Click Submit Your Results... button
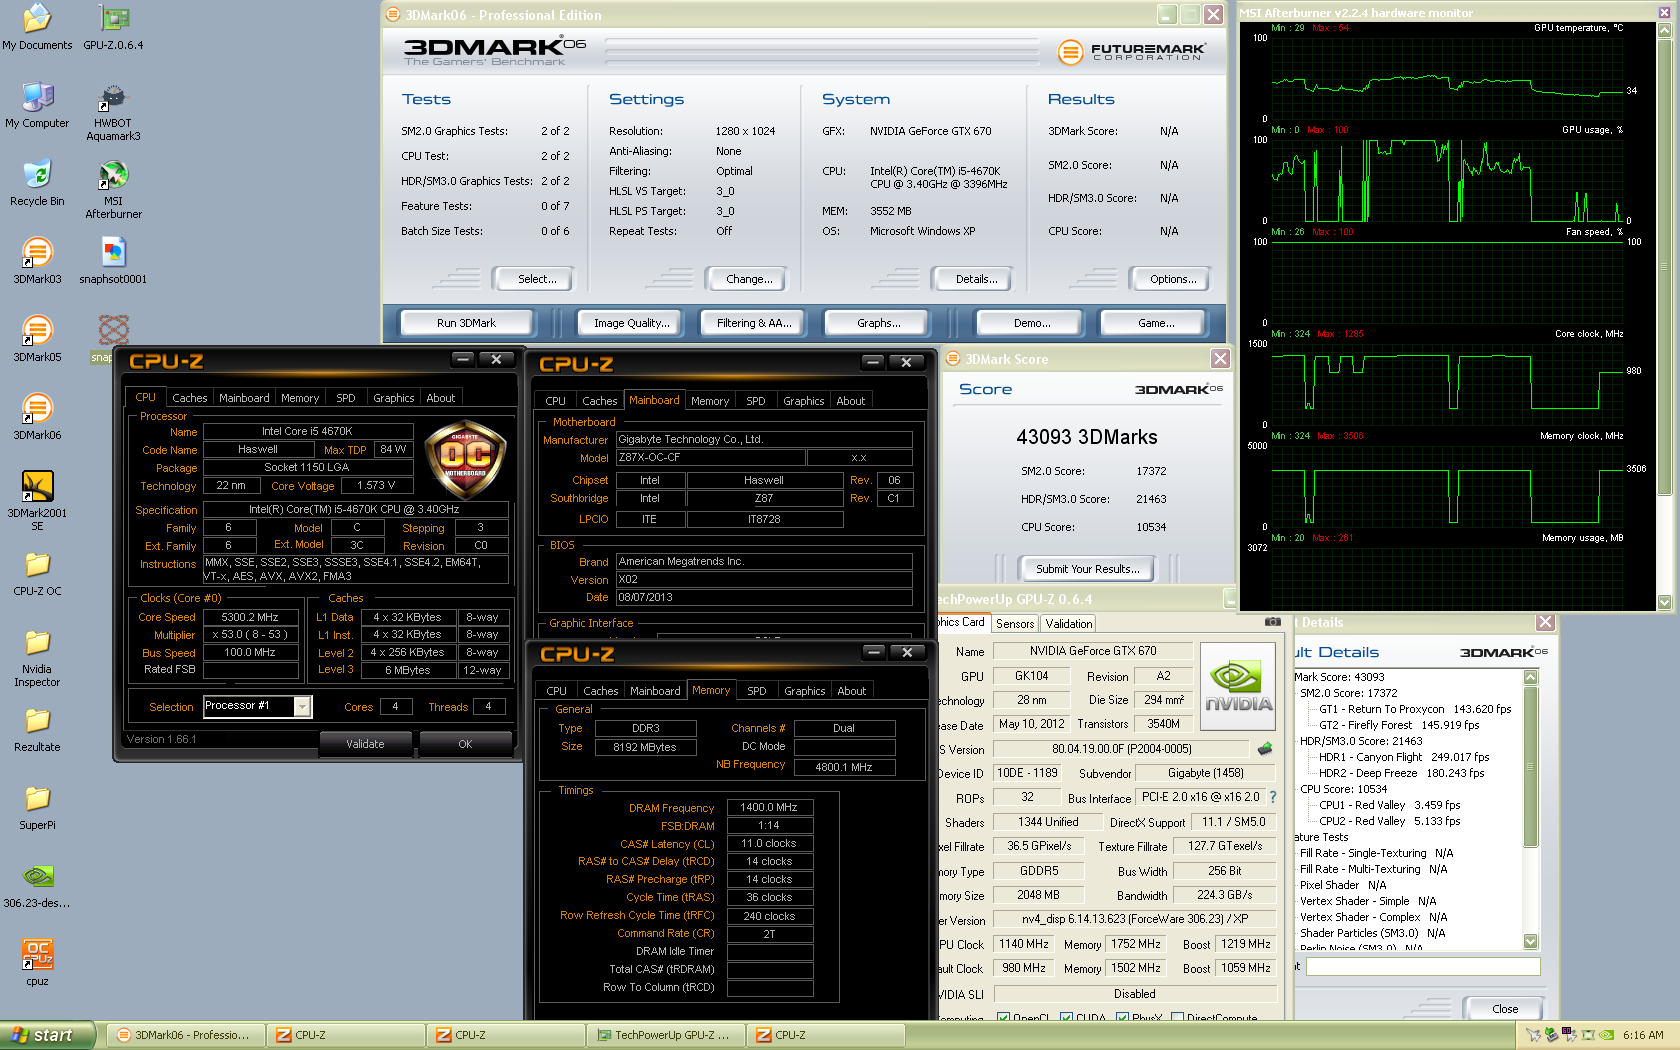 tap(1087, 569)
